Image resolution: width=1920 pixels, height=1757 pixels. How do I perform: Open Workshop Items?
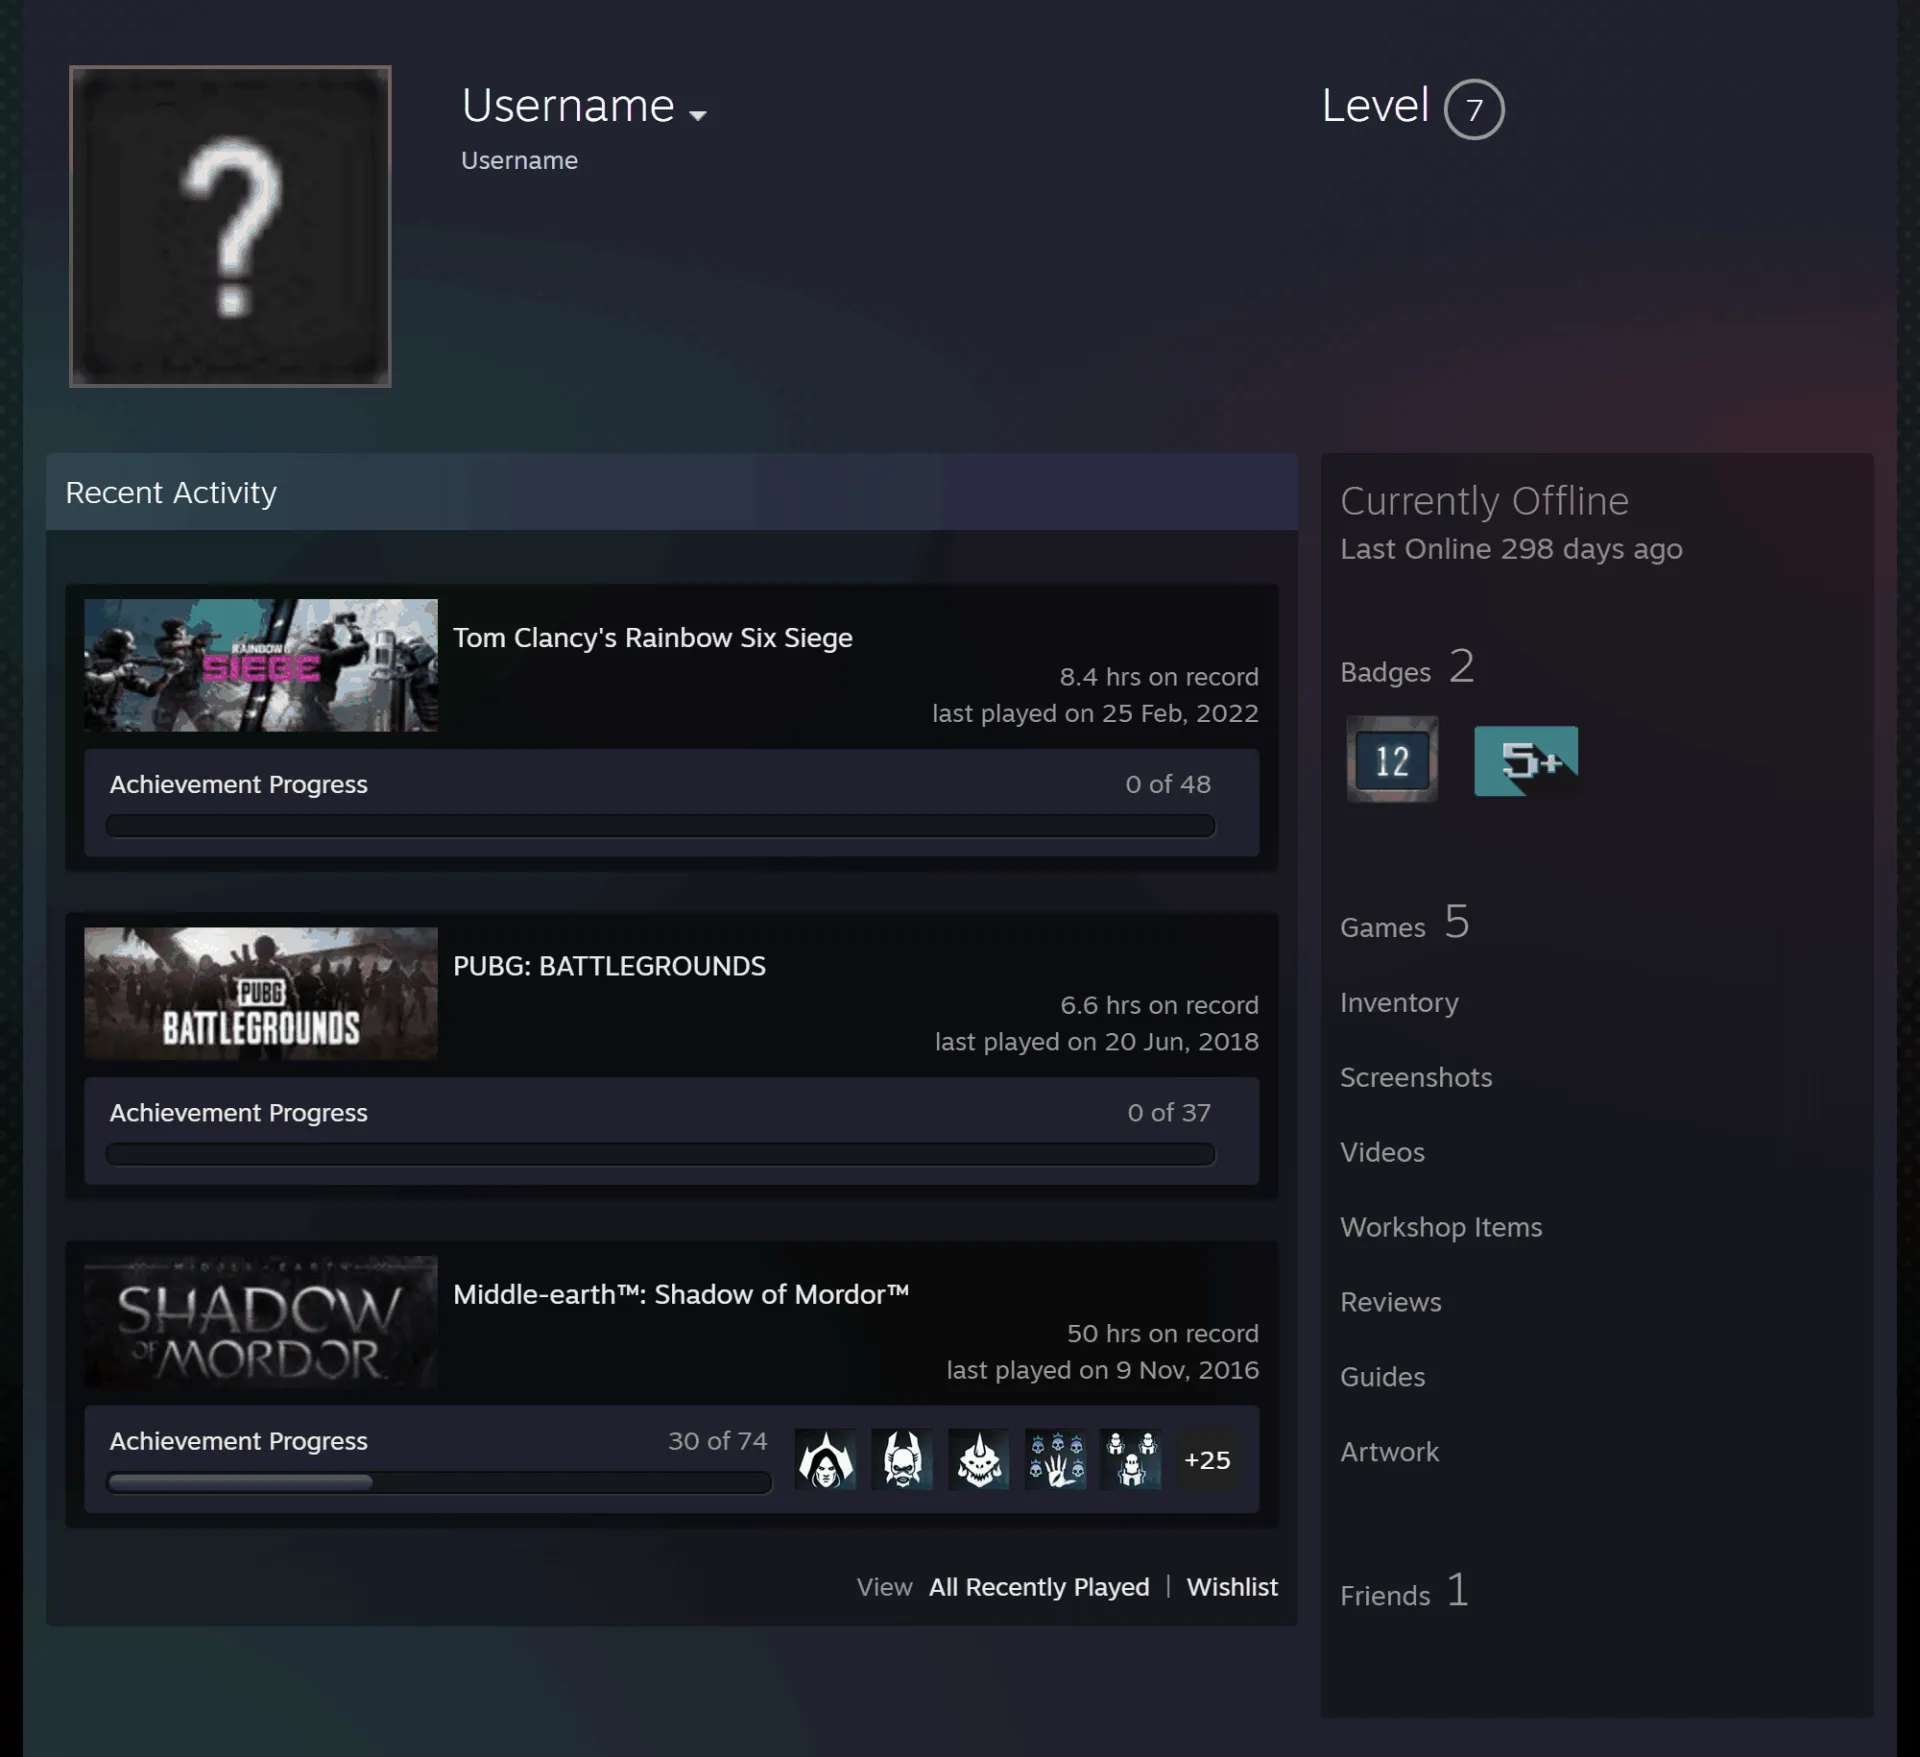tap(1441, 1227)
